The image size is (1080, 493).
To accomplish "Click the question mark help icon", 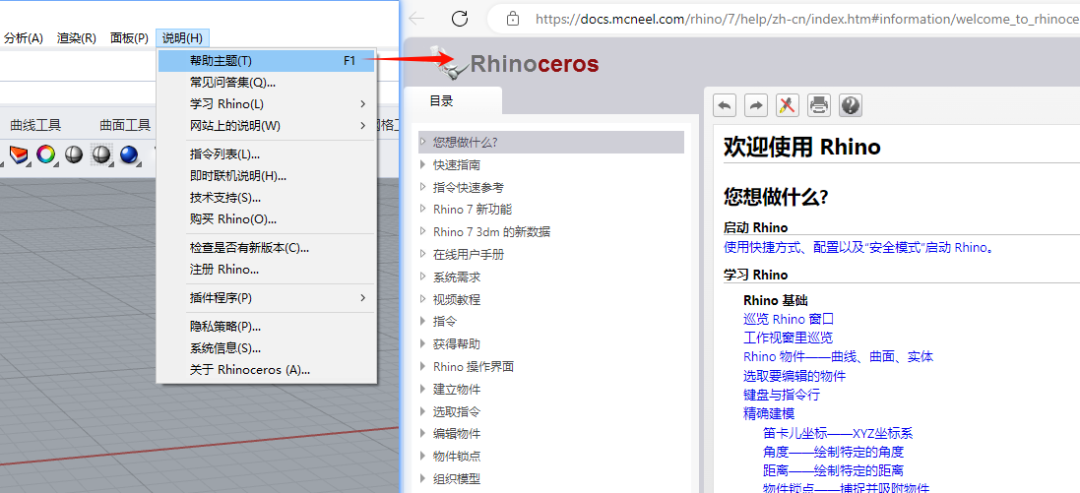I will [x=851, y=105].
